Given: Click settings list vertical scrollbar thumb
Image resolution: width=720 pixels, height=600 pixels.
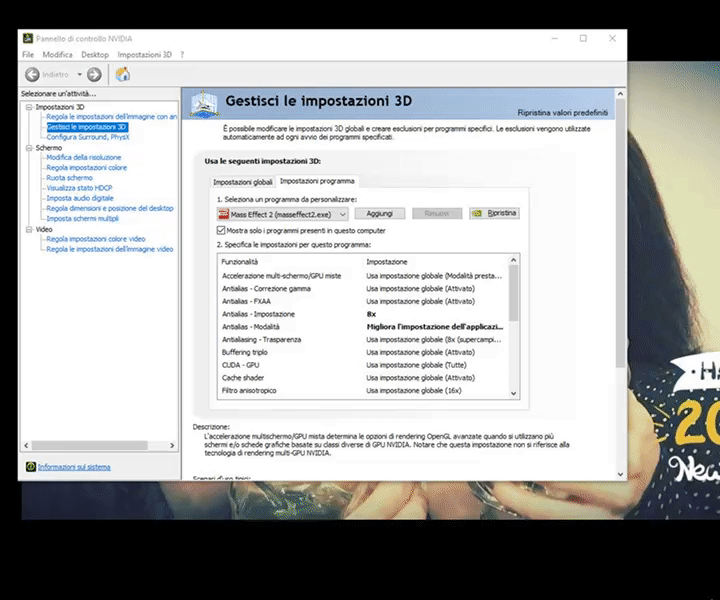Looking at the screenshot, I should coord(513,293).
